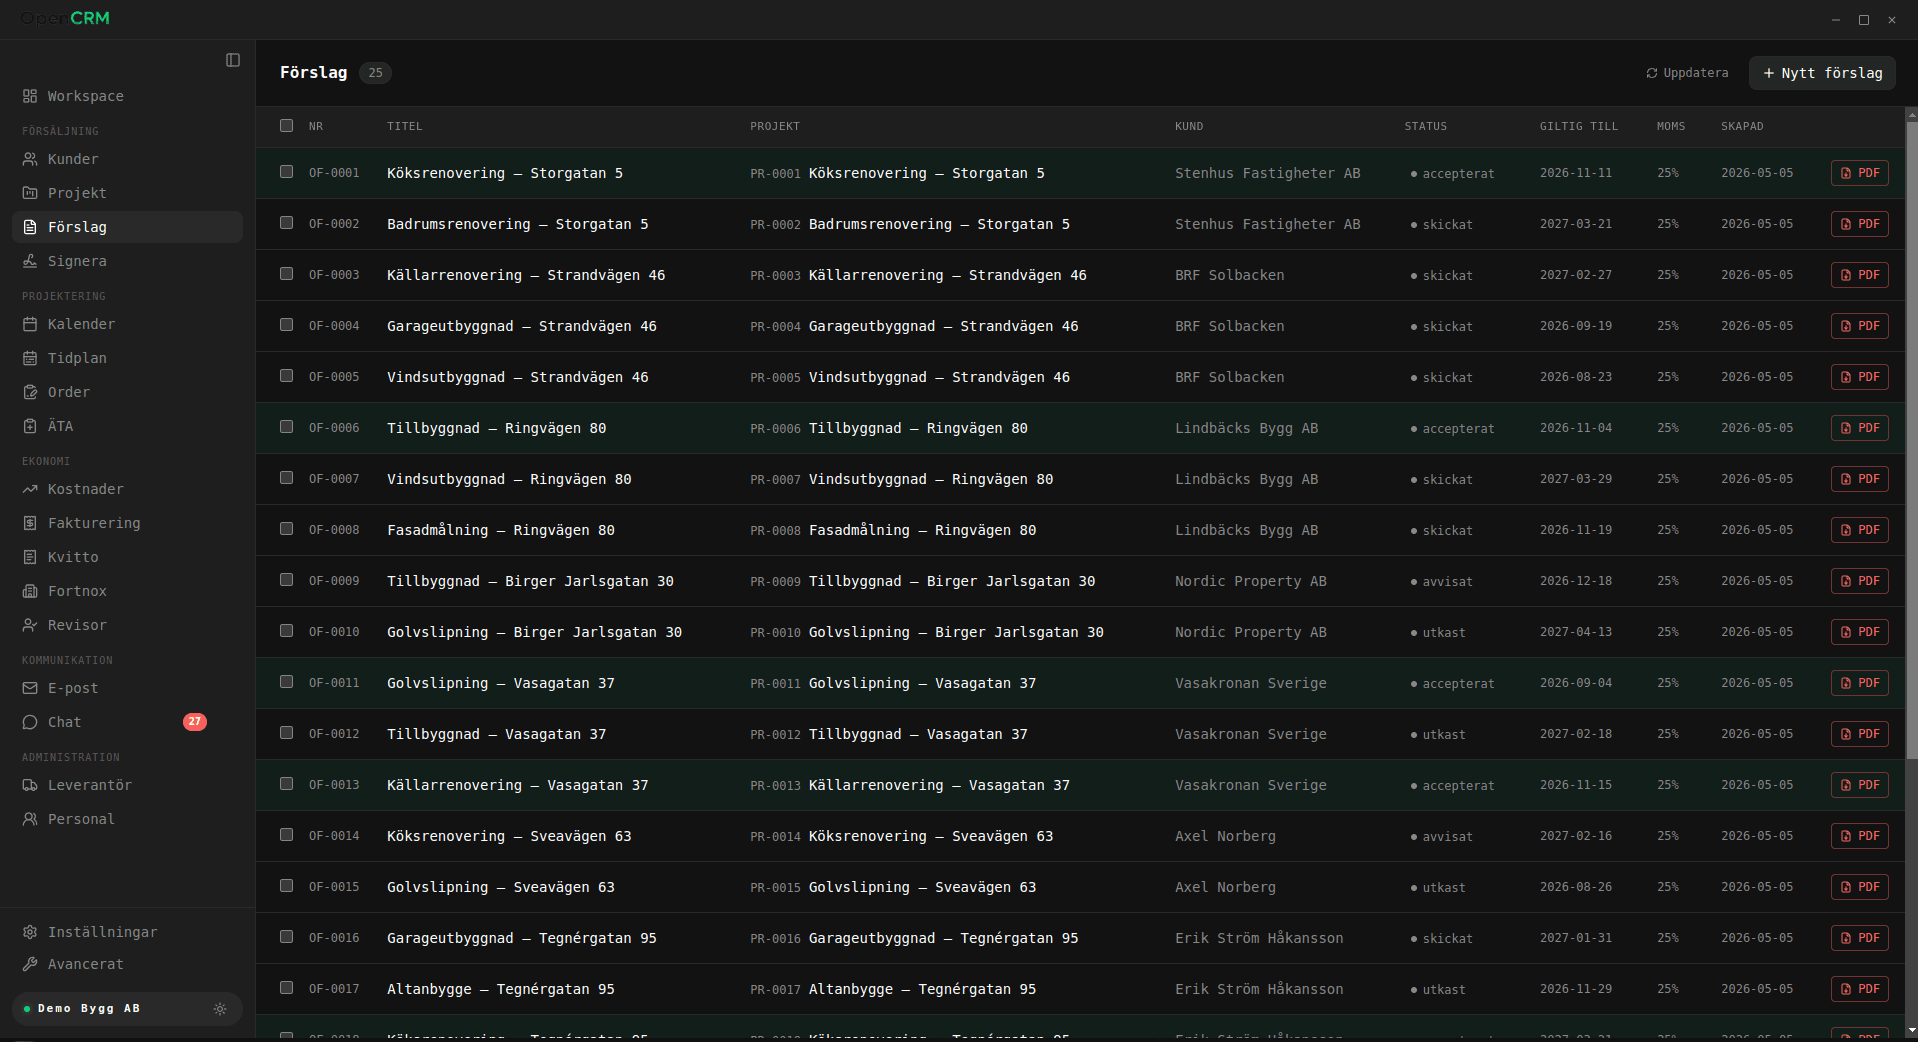Click the Kvitto receipt icon
This screenshot has width=1918, height=1042.
[30, 557]
